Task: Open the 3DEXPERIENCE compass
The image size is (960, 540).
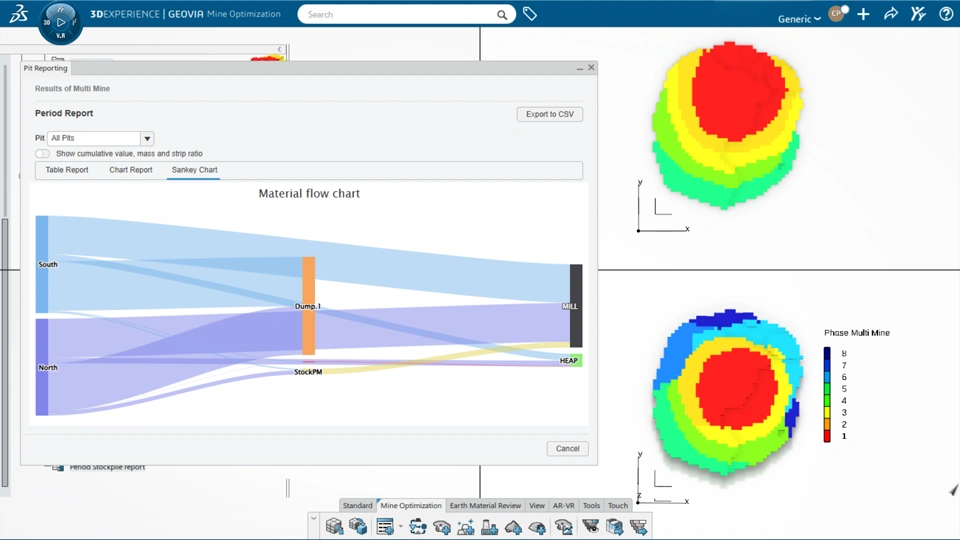Action: click(60, 23)
